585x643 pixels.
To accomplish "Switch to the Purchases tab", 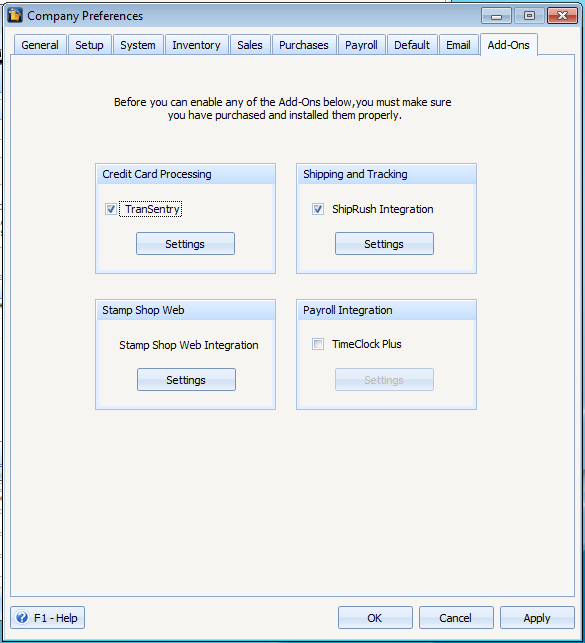I will (x=304, y=45).
